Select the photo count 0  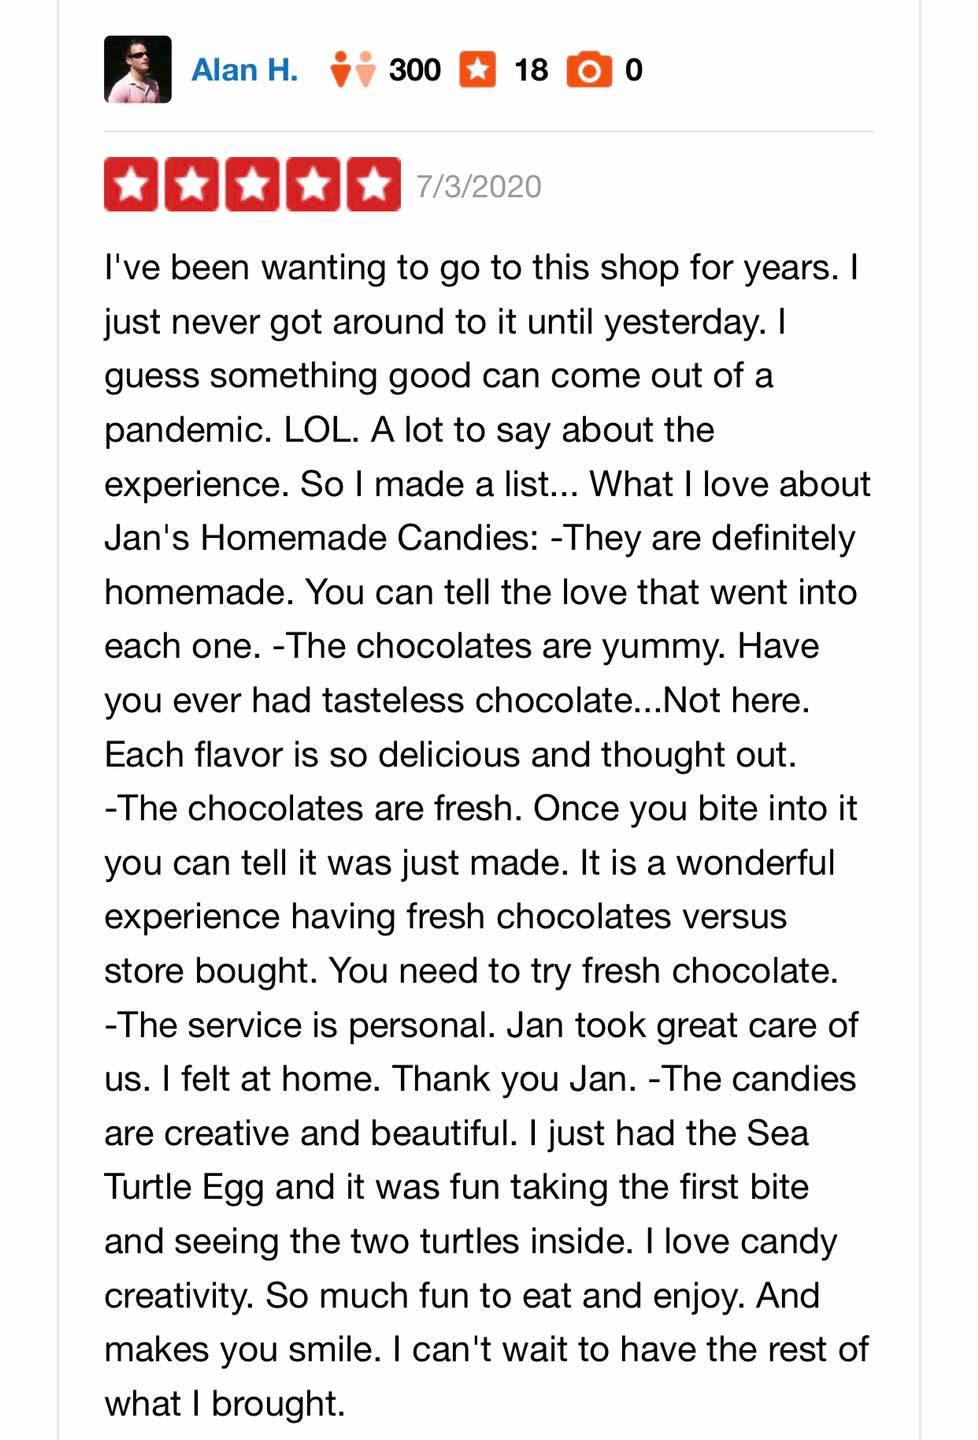[634, 70]
